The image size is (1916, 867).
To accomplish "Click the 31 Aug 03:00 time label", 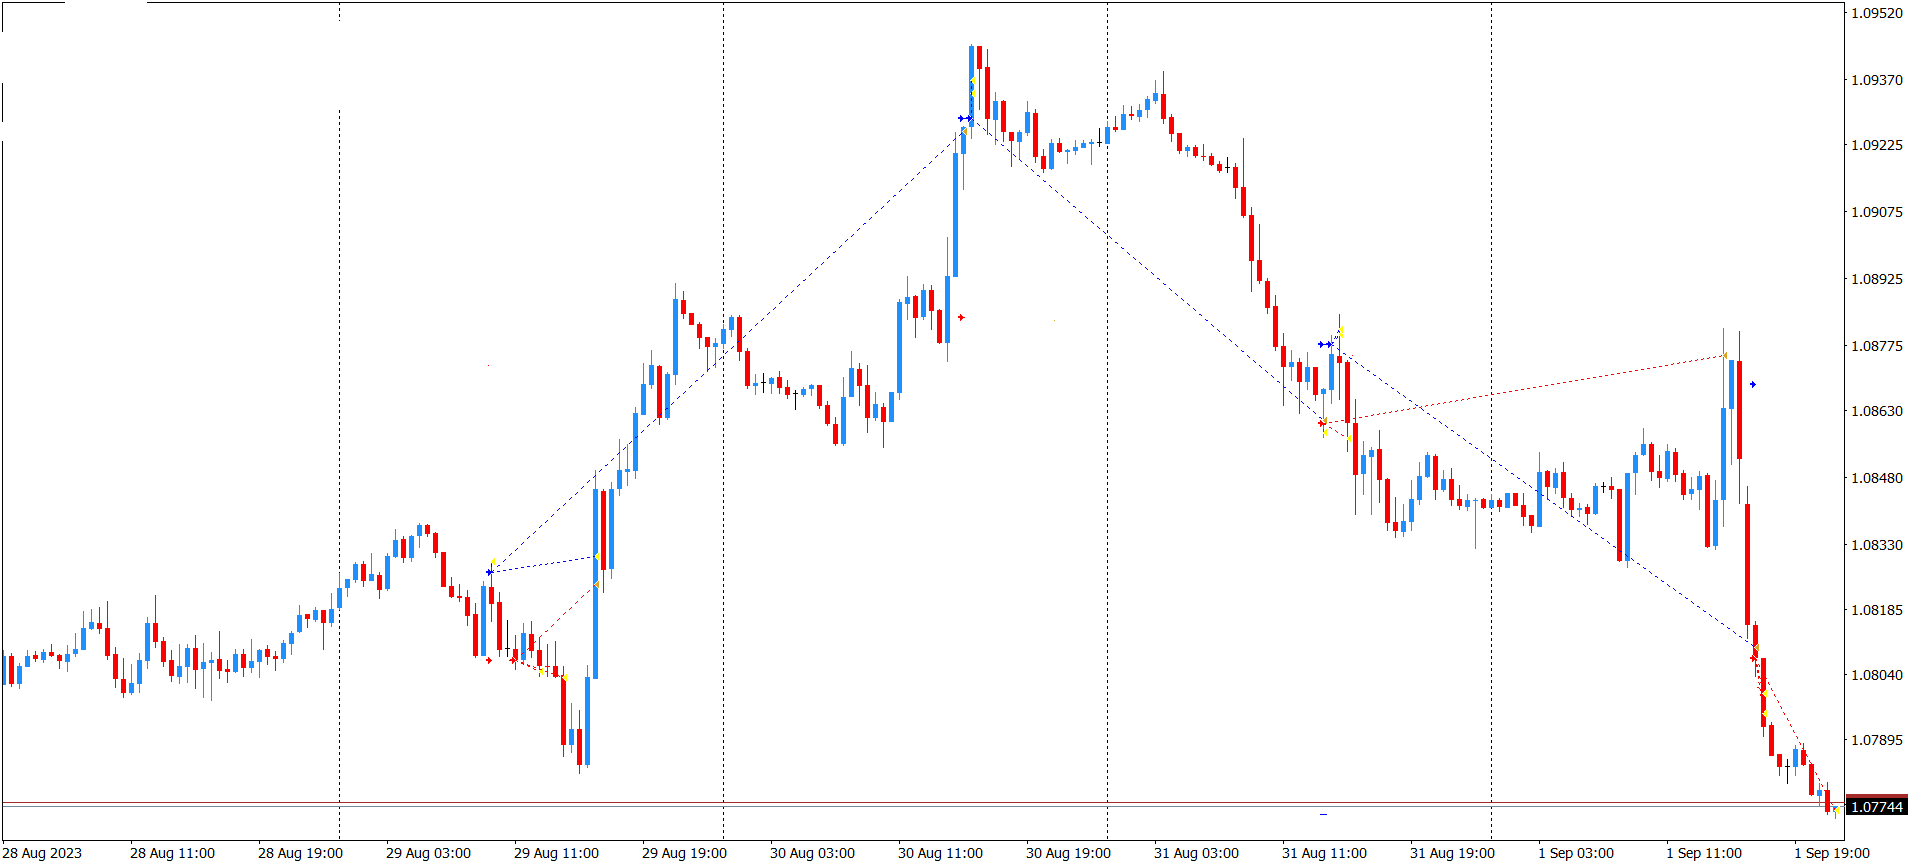I will pos(1196,853).
